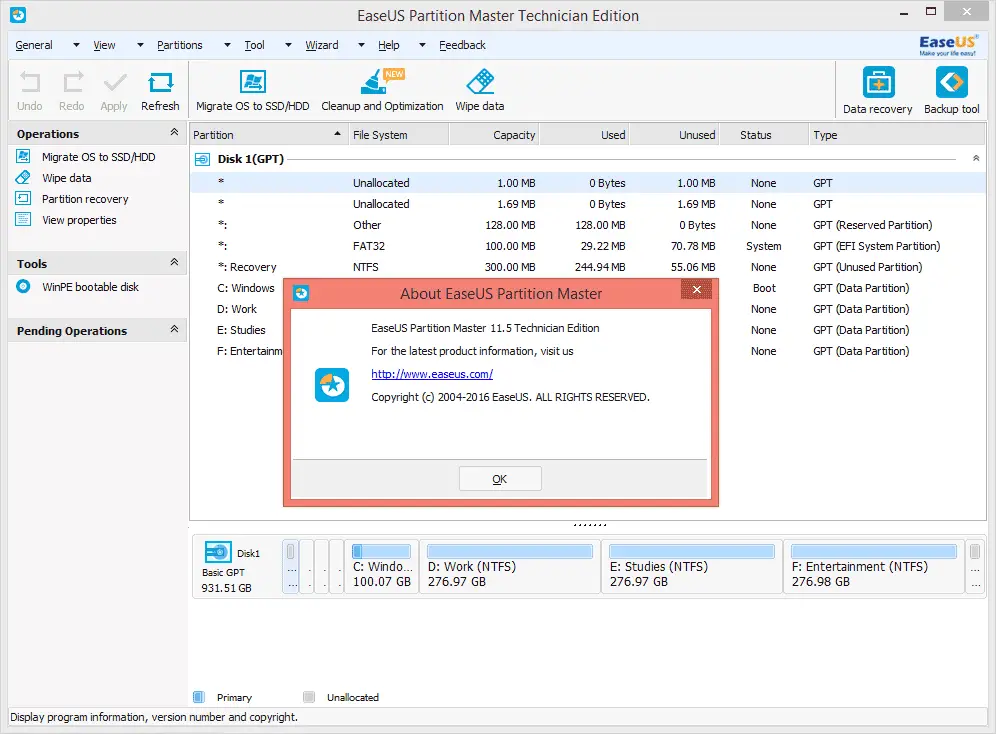Open the General menu
The image size is (996, 734).
point(34,45)
